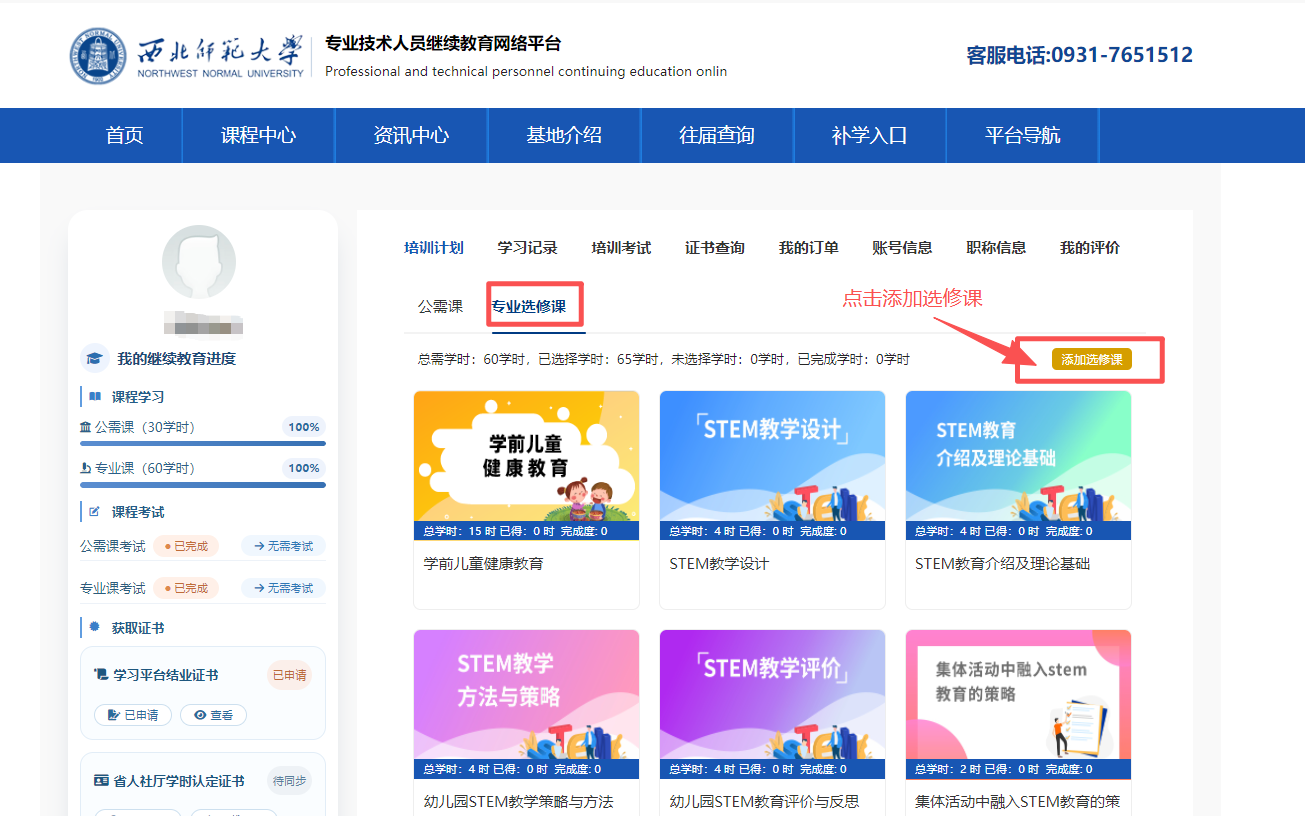Click the 我的继续教育进度 heading
The width and height of the screenshot is (1305, 816).
pos(176,359)
